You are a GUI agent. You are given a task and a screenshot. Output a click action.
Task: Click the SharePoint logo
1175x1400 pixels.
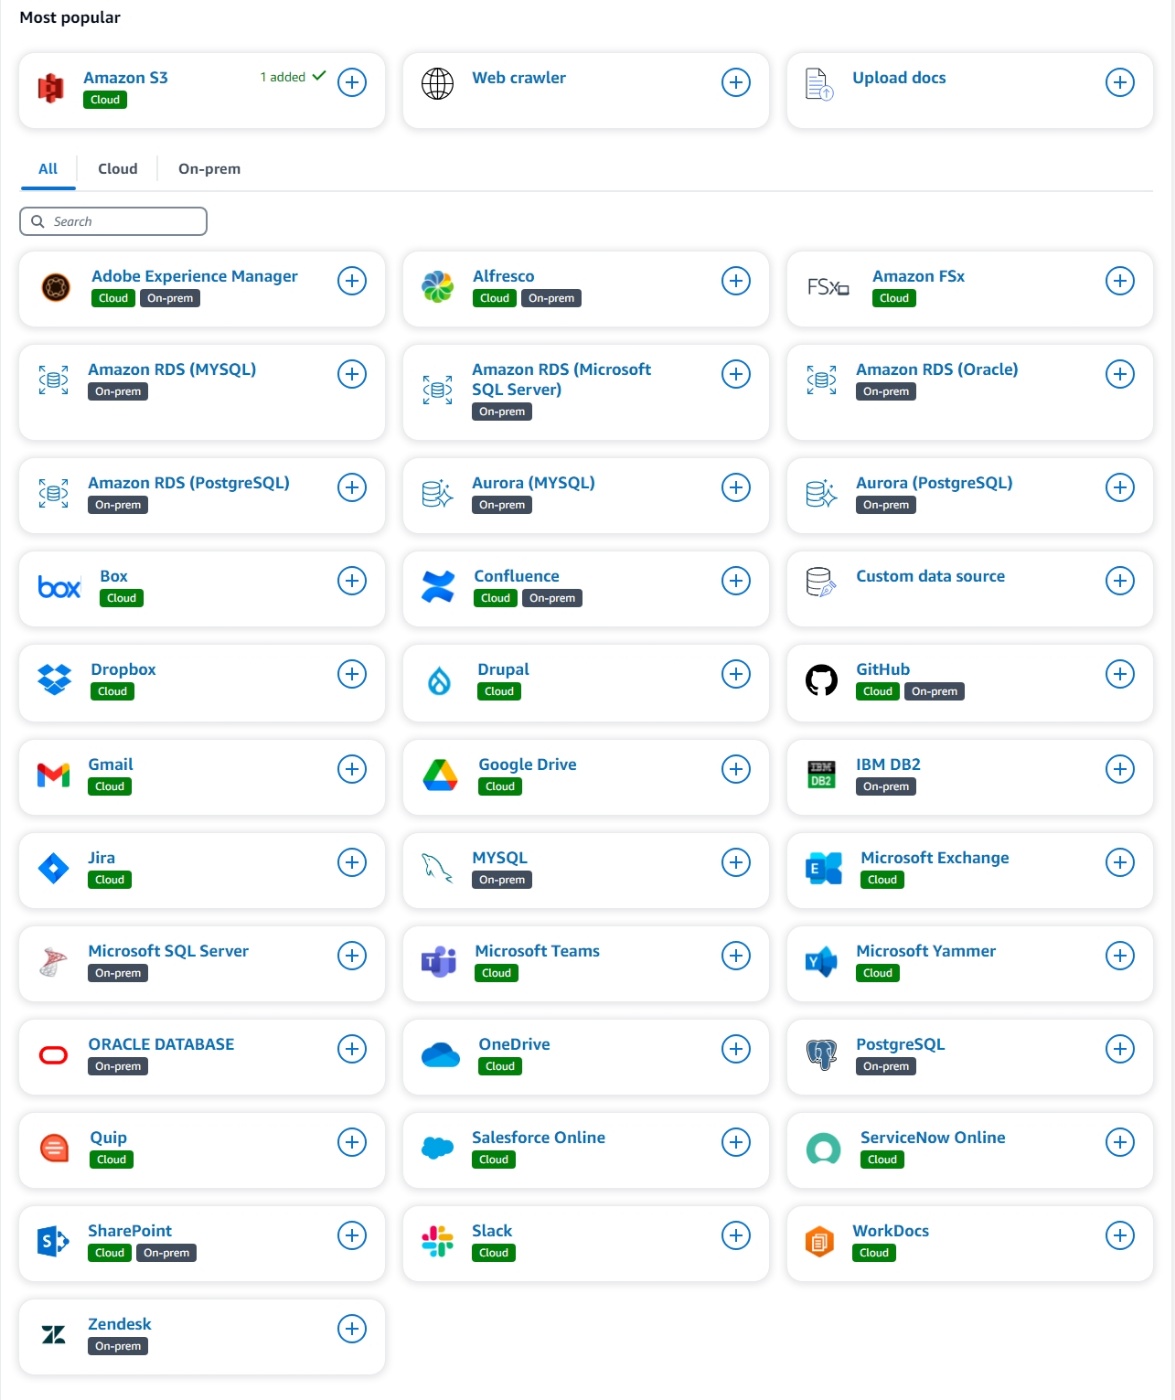point(53,1241)
